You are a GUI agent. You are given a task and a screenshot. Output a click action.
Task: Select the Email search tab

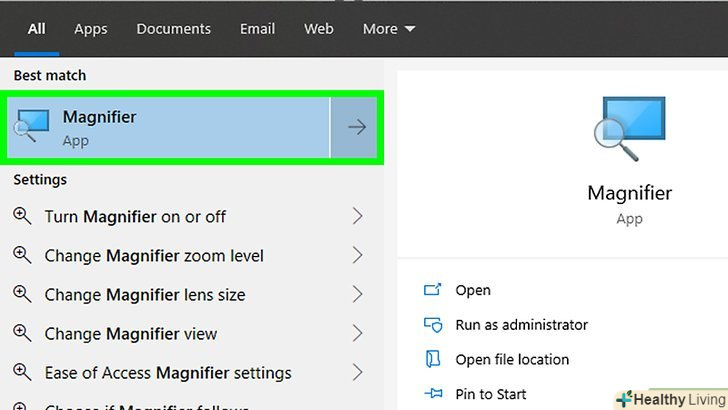pyautogui.click(x=258, y=29)
